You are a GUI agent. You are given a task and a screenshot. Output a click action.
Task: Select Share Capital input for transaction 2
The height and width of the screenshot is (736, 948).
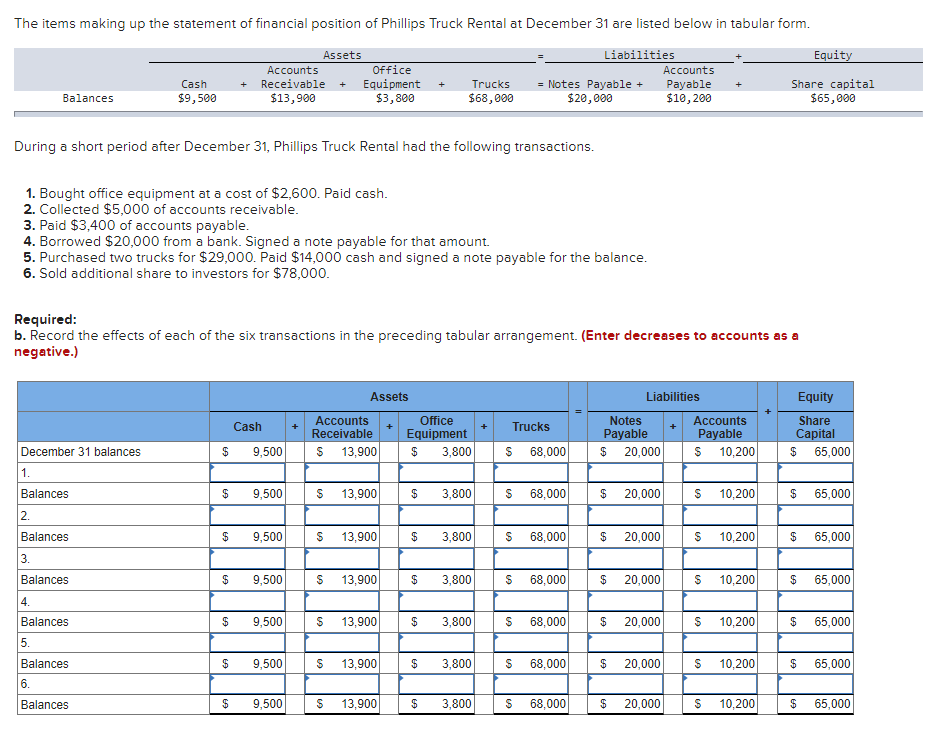(815, 515)
